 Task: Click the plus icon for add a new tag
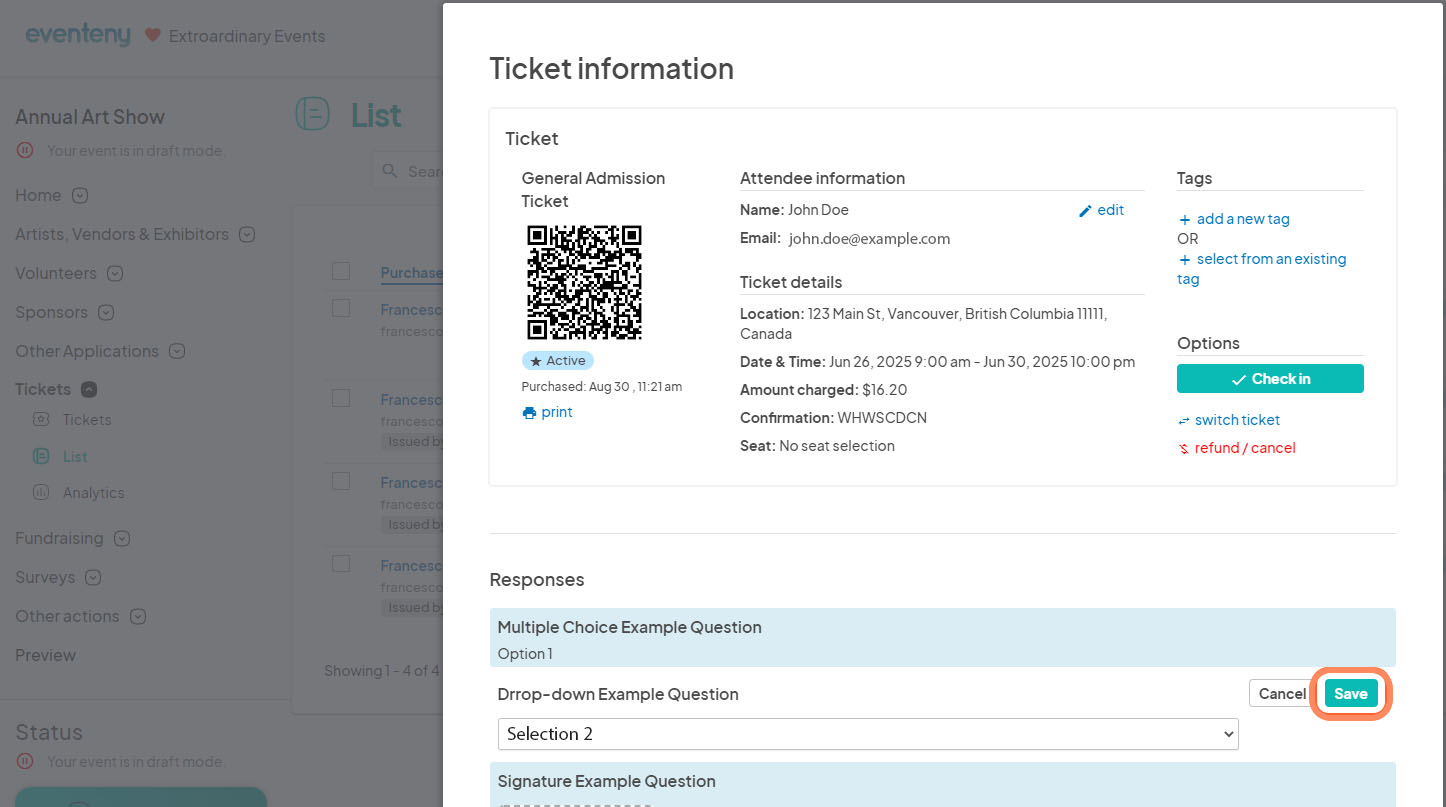(1185, 220)
